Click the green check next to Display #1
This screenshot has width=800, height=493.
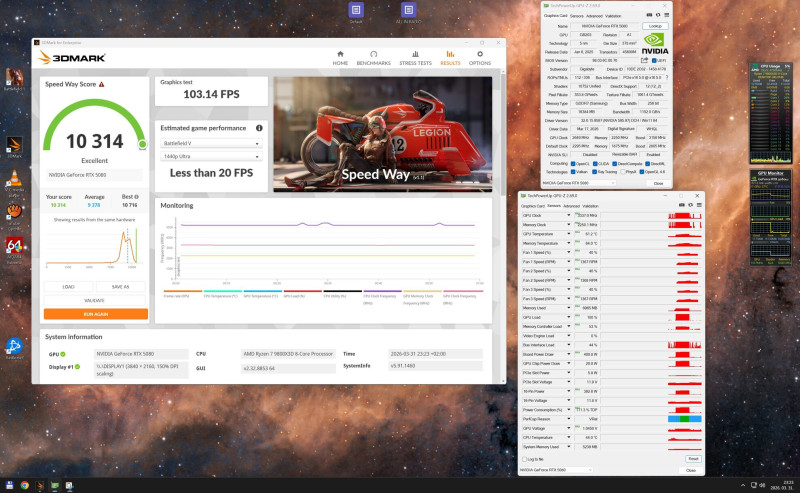pyautogui.click(x=78, y=366)
